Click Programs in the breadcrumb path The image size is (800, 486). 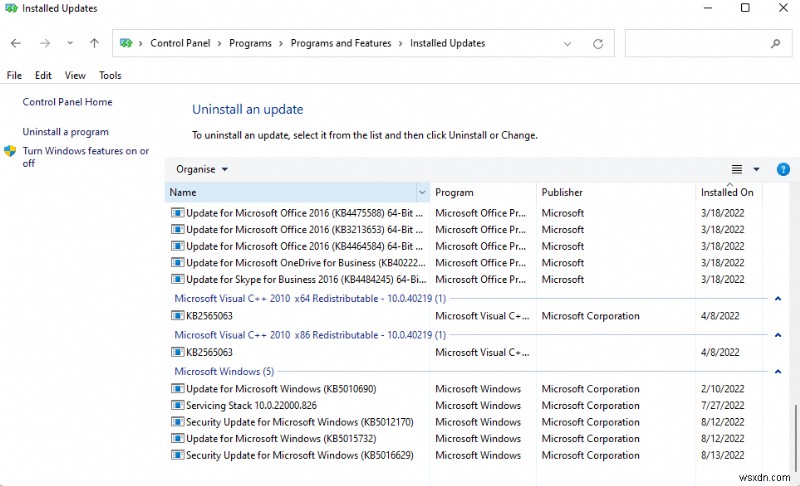point(251,43)
